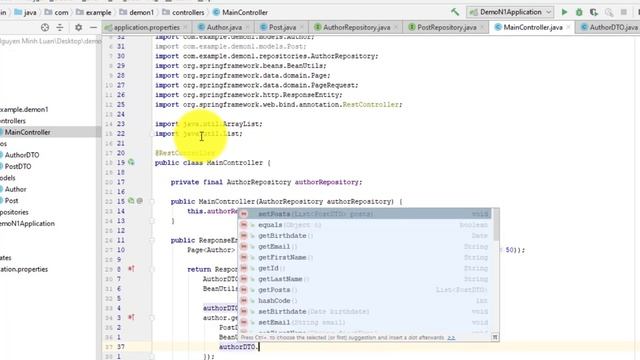Open Post model in project tree

[x=11, y=201]
